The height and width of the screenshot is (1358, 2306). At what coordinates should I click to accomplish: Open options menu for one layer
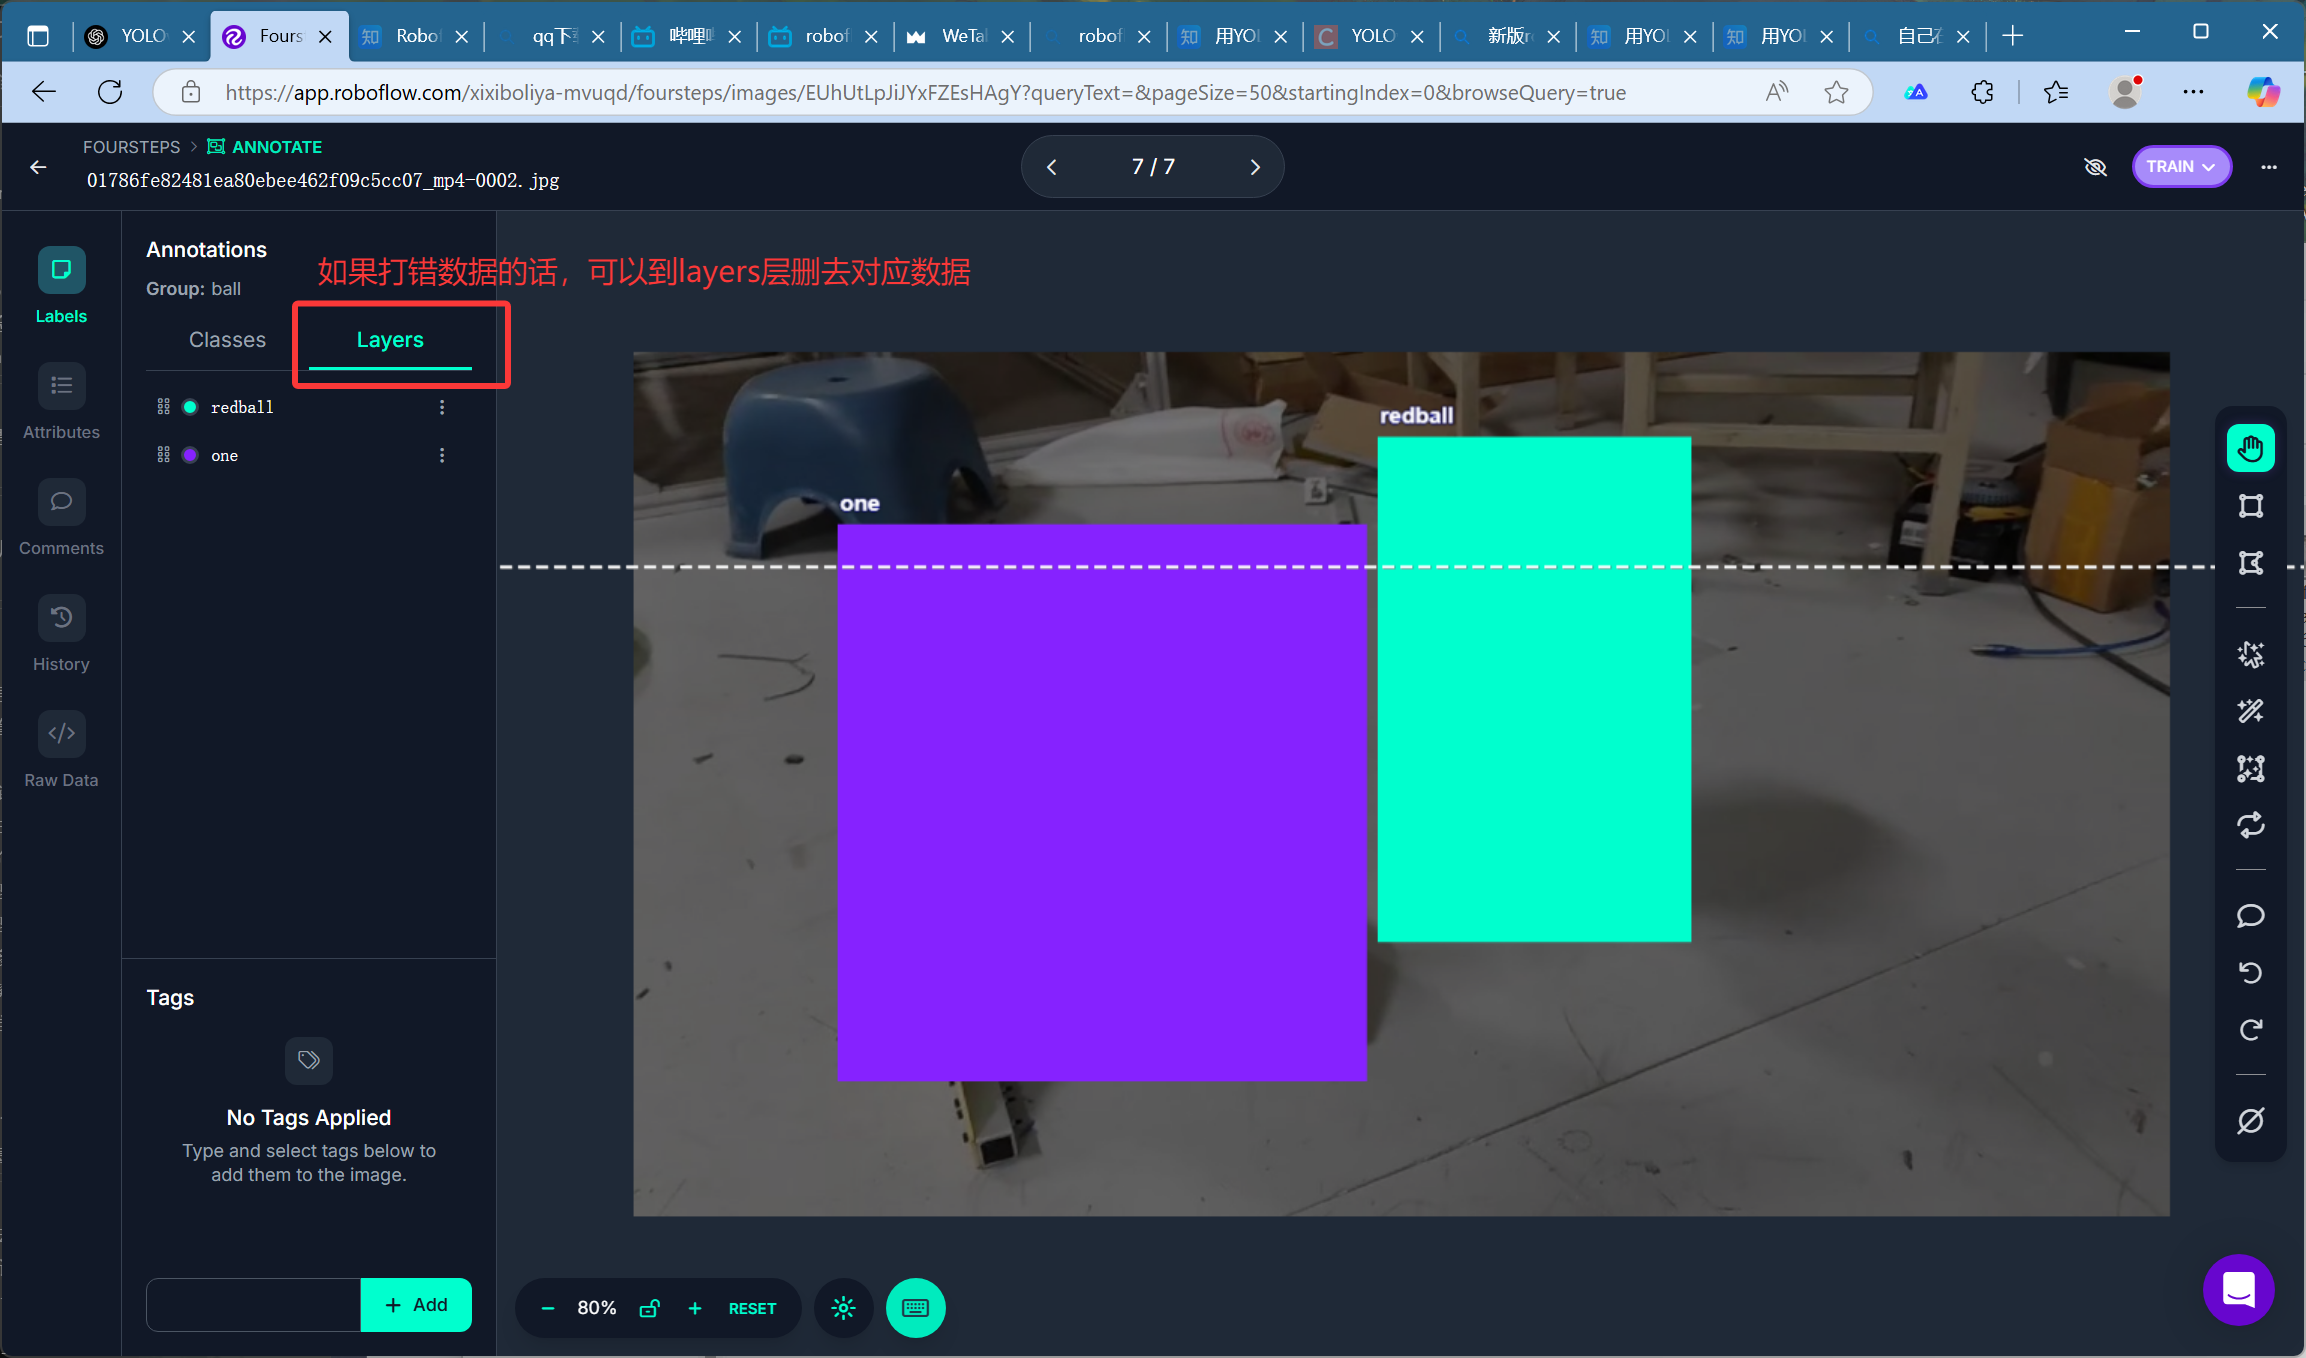pos(442,455)
